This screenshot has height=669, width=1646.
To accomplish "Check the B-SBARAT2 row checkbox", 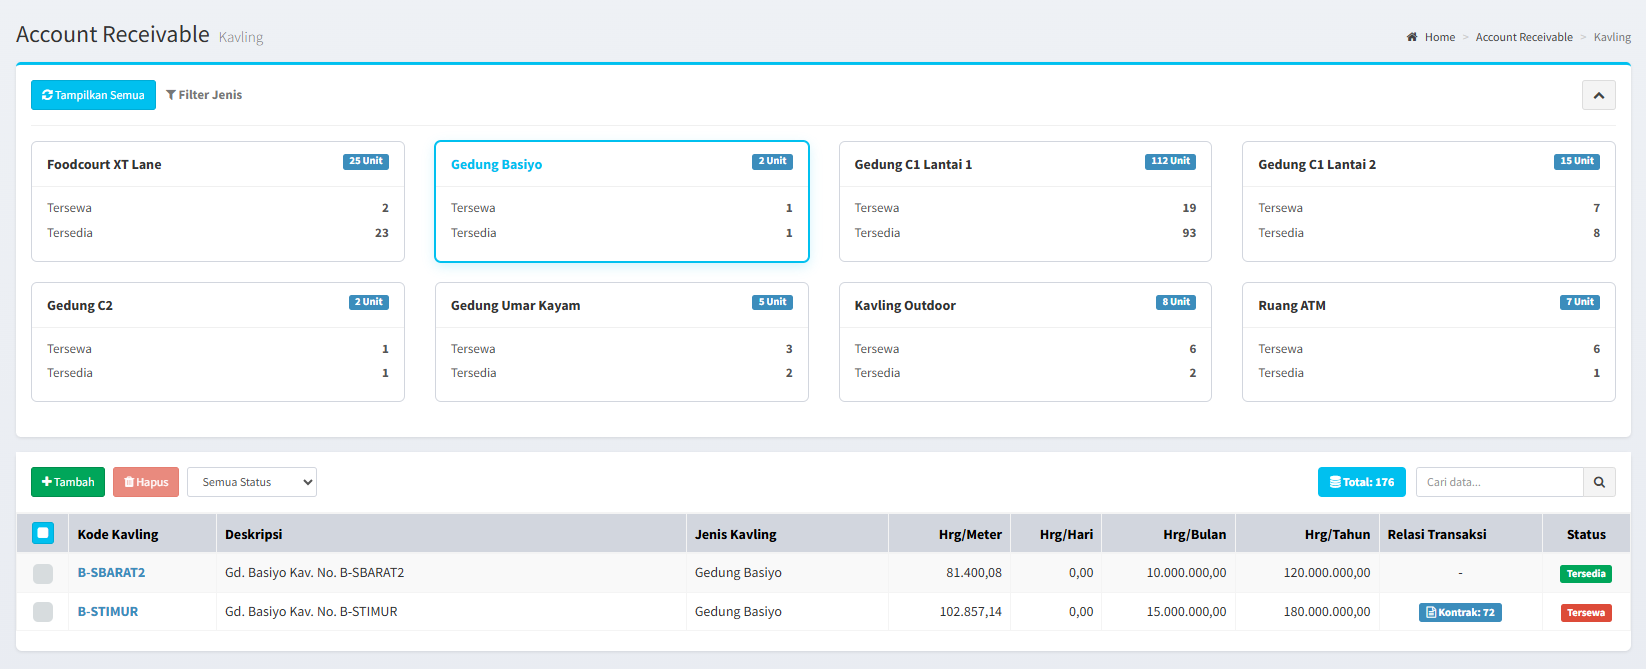I will tap(43, 573).
